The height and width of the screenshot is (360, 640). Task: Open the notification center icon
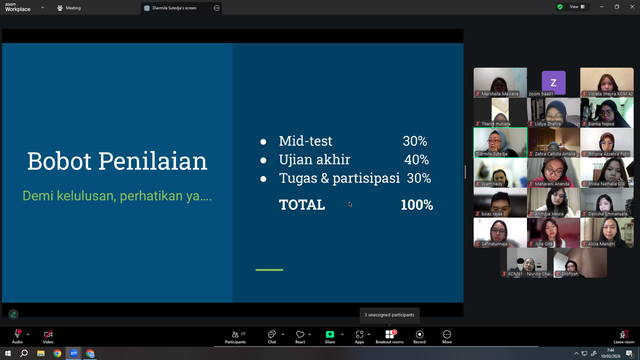[629, 353]
